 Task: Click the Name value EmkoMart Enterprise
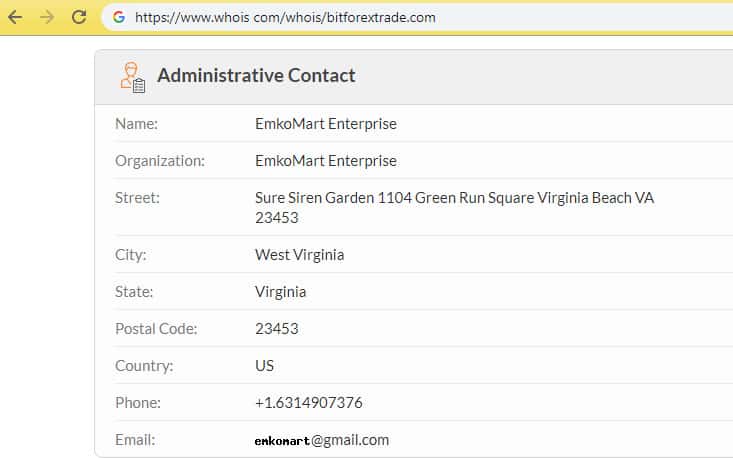(x=326, y=124)
